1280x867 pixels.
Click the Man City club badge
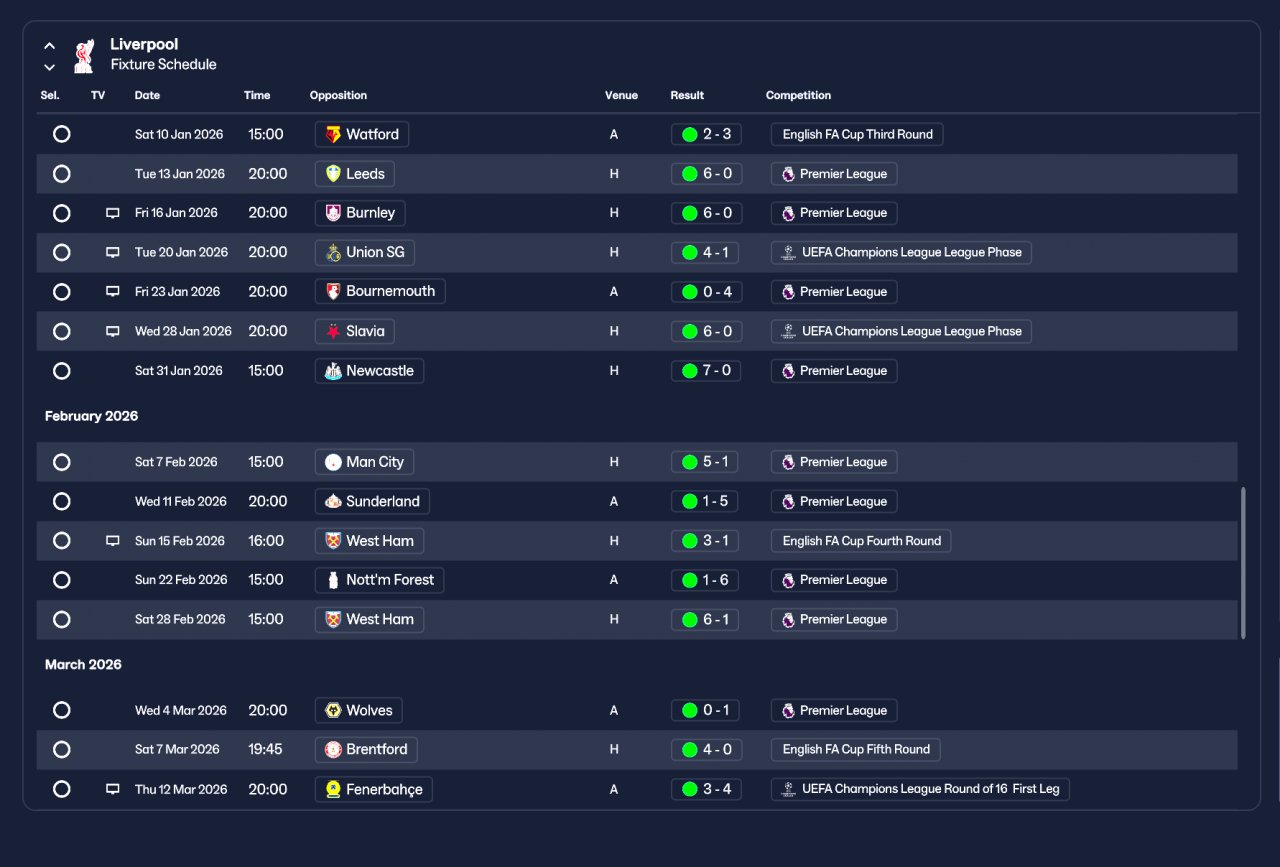point(333,462)
